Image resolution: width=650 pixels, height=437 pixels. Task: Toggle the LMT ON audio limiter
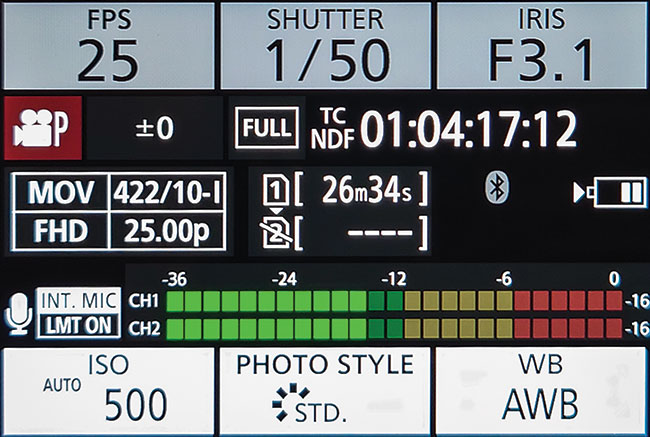79,325
